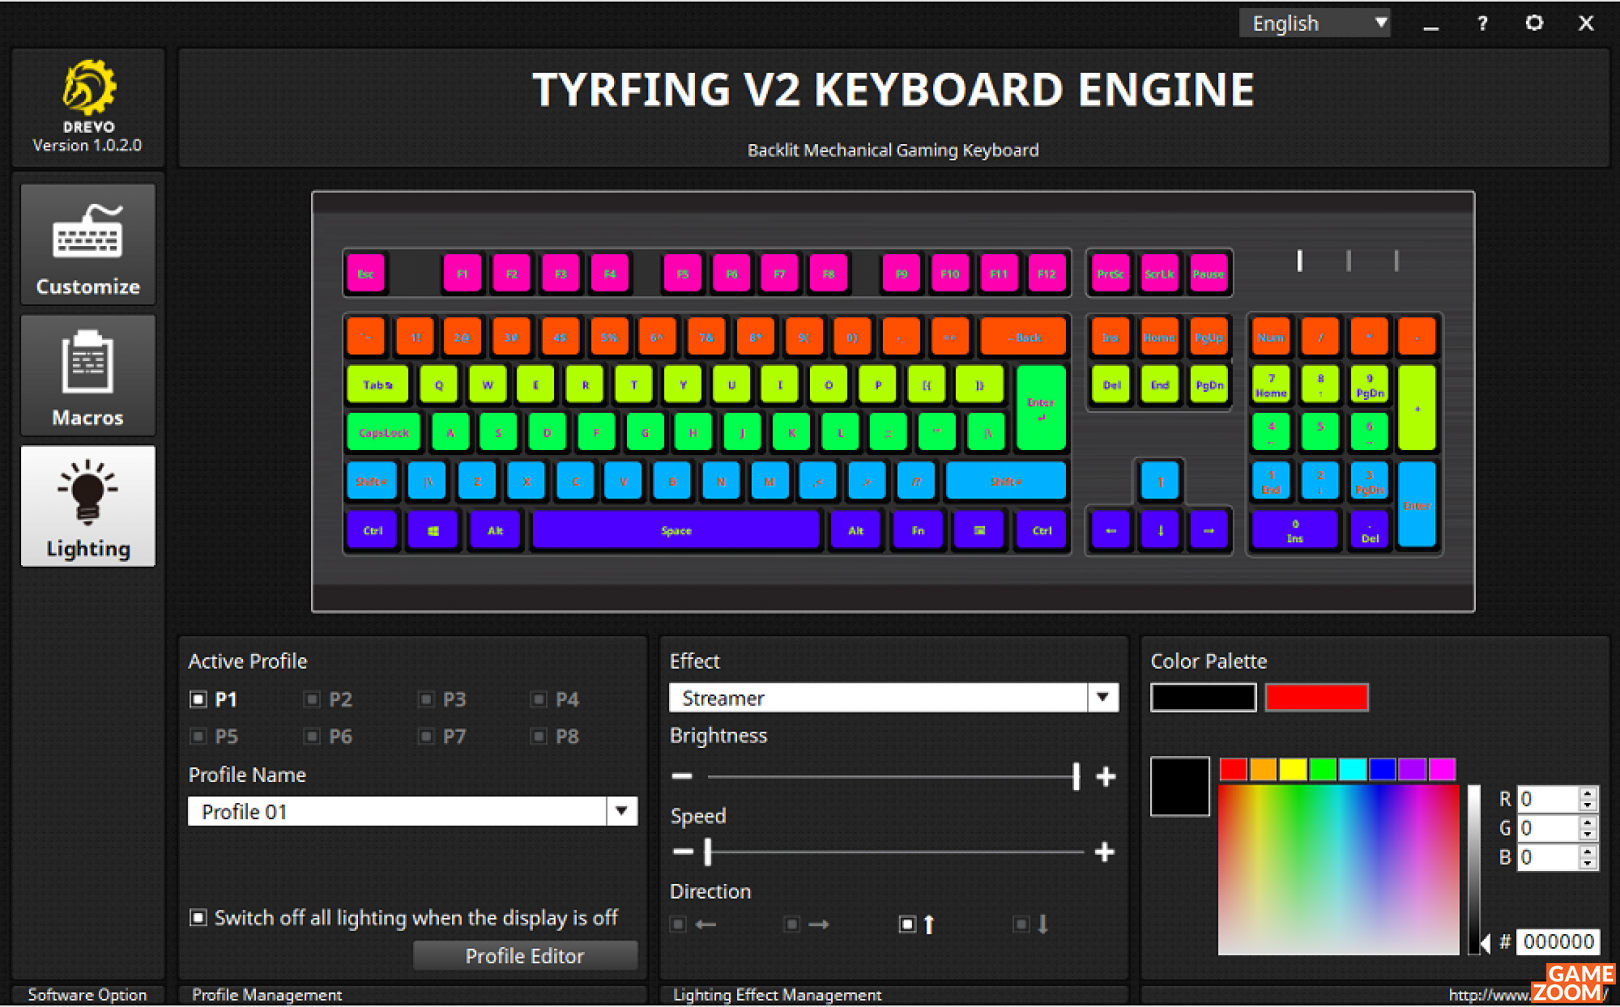Decrease brightness with the minus button
This screenshot has width=1620, height=1007.
[x=682, y=776]
